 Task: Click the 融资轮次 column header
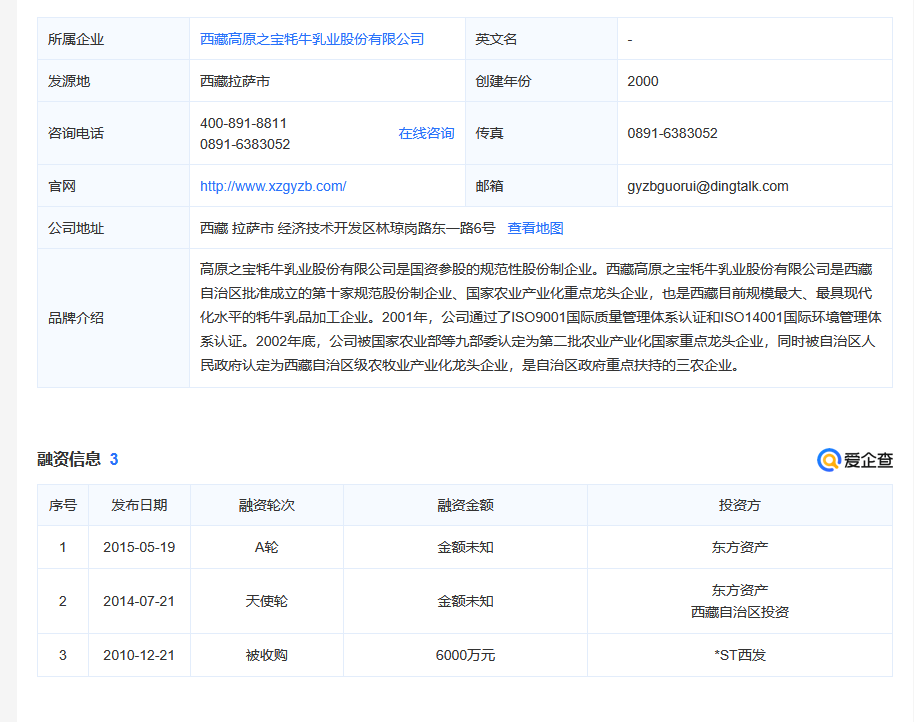click(266, 505)
